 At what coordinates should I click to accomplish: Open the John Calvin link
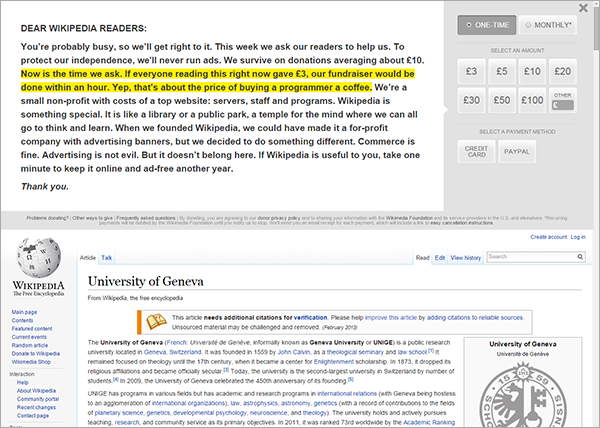pos(293,352)
